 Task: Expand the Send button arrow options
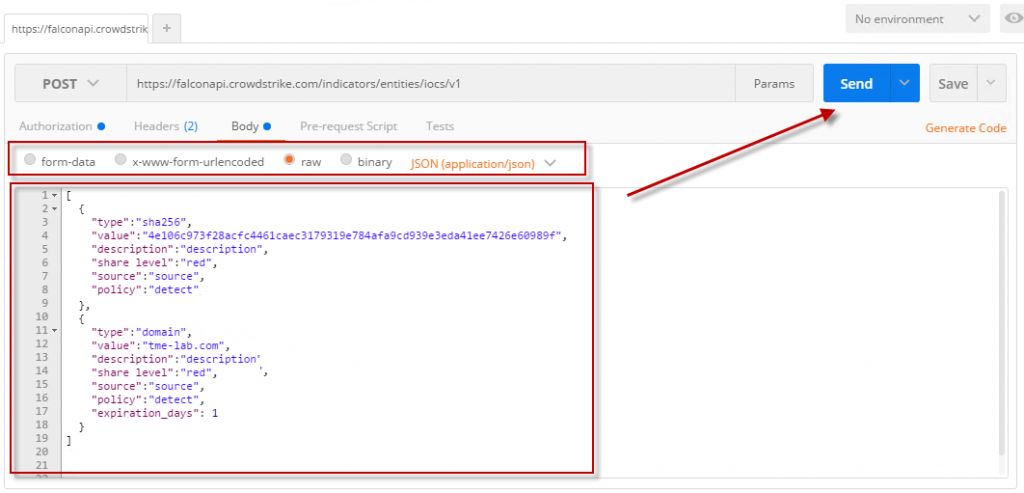point(905,84)
